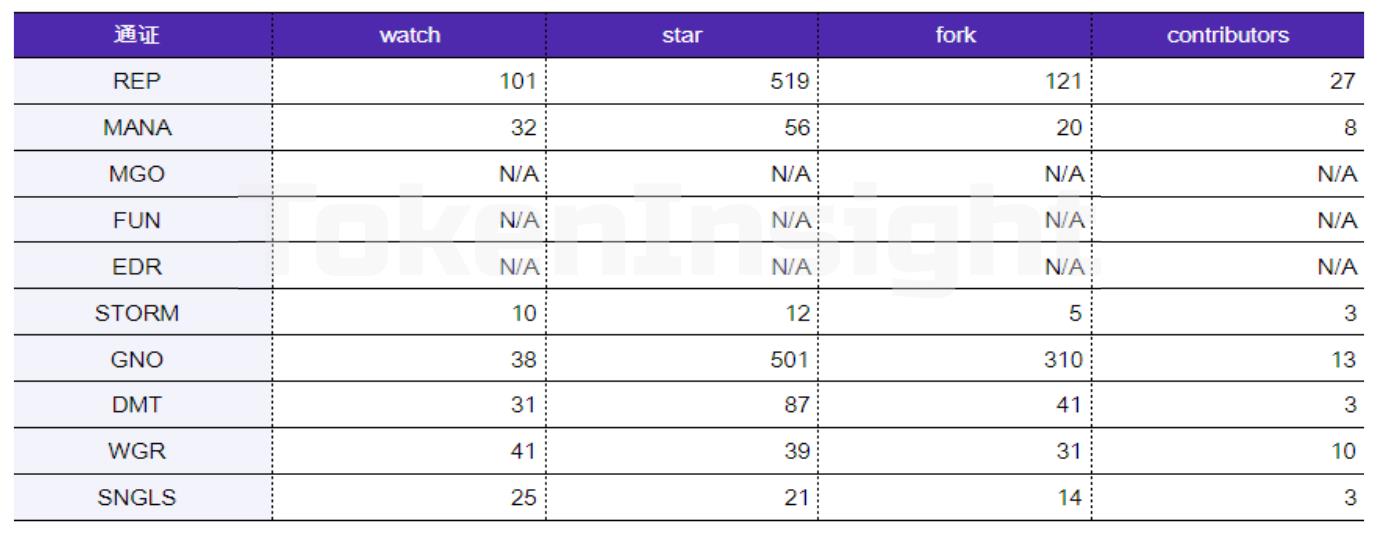Select the GNO row label
The width and height of the screenshot is (1383, 533).
coord(137,359)
